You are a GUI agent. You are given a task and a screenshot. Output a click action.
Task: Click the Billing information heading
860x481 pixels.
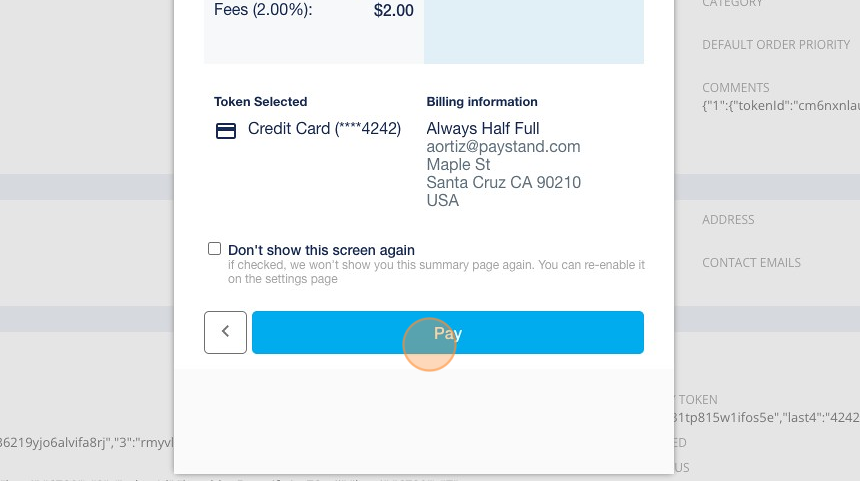(482, 101)
